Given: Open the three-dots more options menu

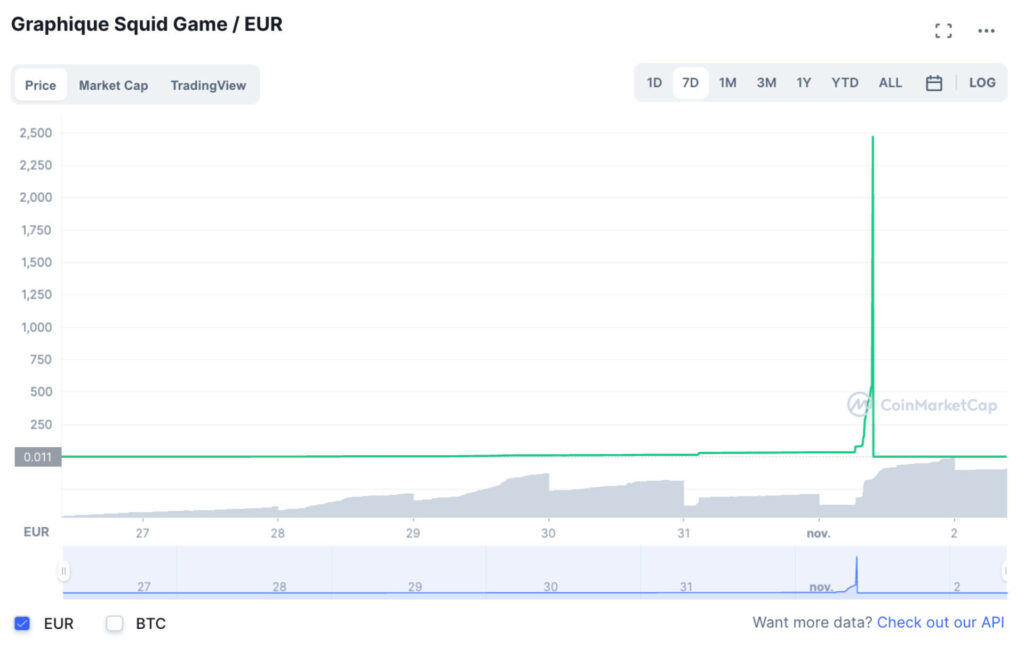Looking at the screenshot, I should (986, 31).
